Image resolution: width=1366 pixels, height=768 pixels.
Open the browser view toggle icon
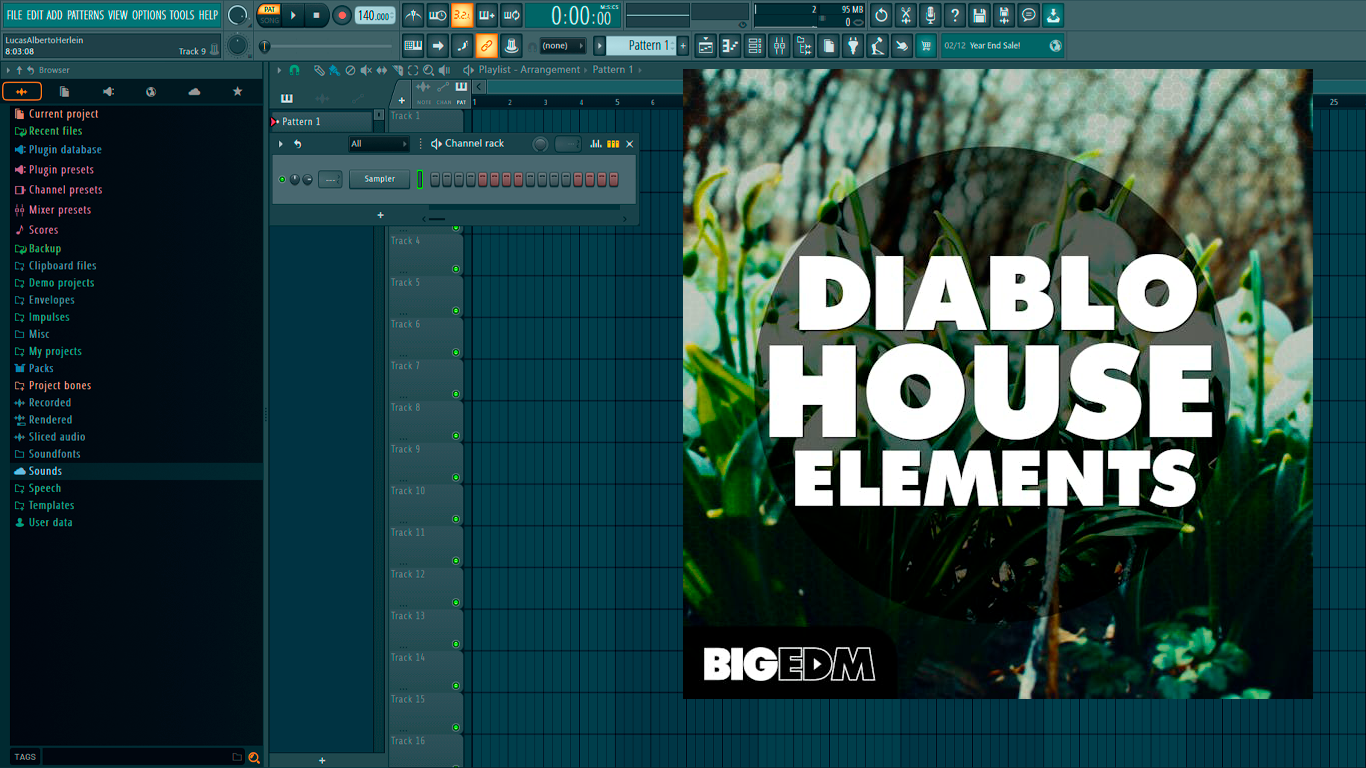point(804,45)
